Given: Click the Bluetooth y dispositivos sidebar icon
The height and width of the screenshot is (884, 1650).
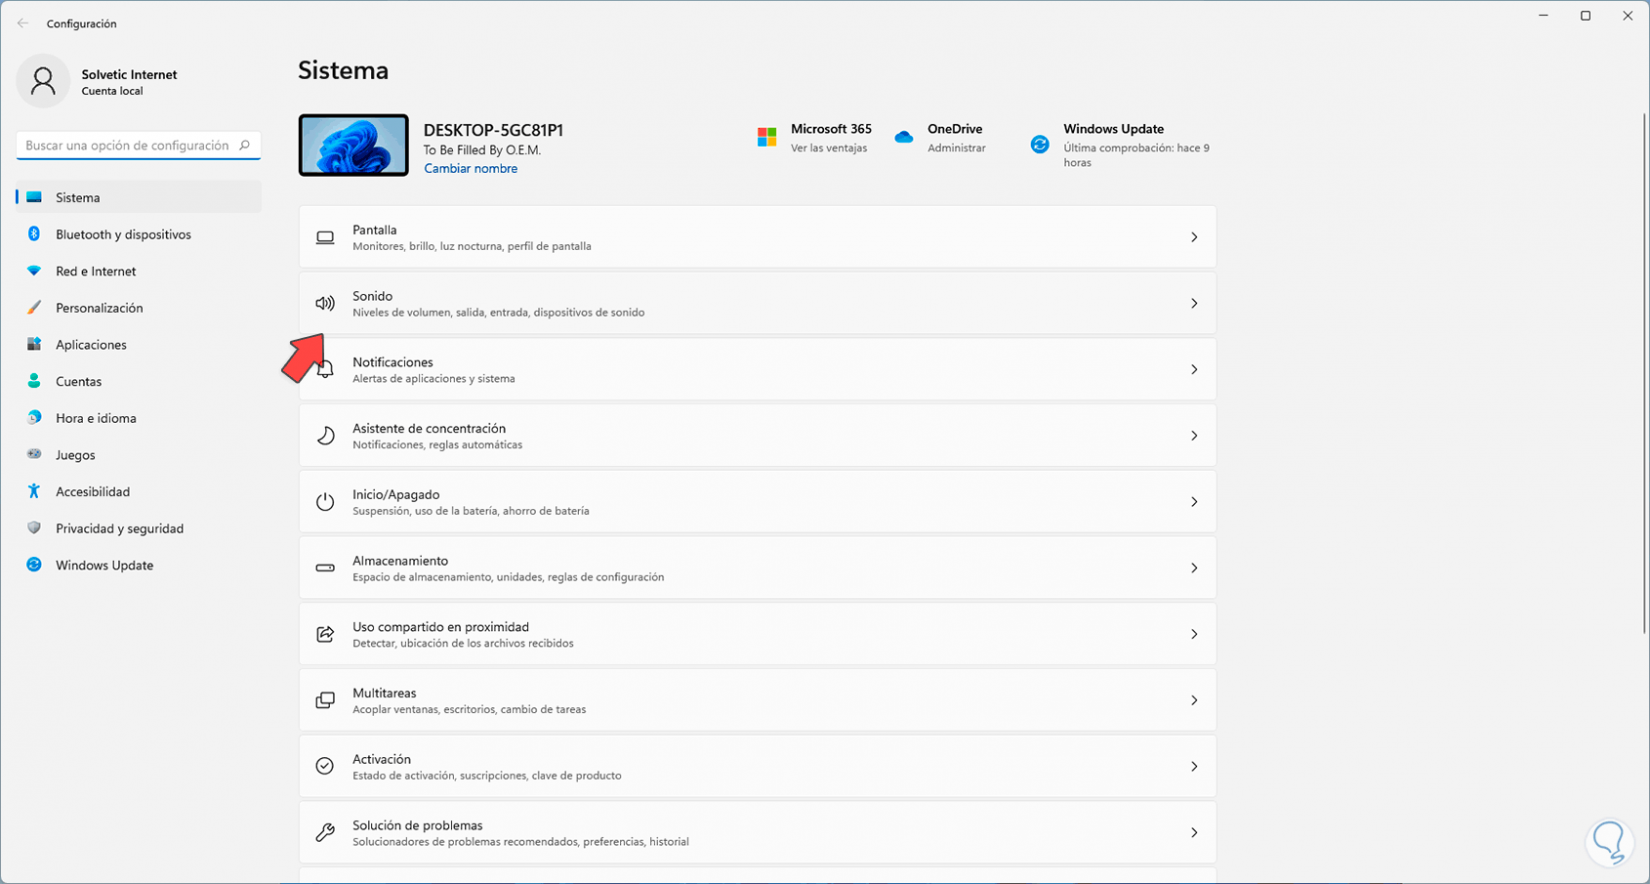Looking at the screenshot, I should click(x=34, y=234).
